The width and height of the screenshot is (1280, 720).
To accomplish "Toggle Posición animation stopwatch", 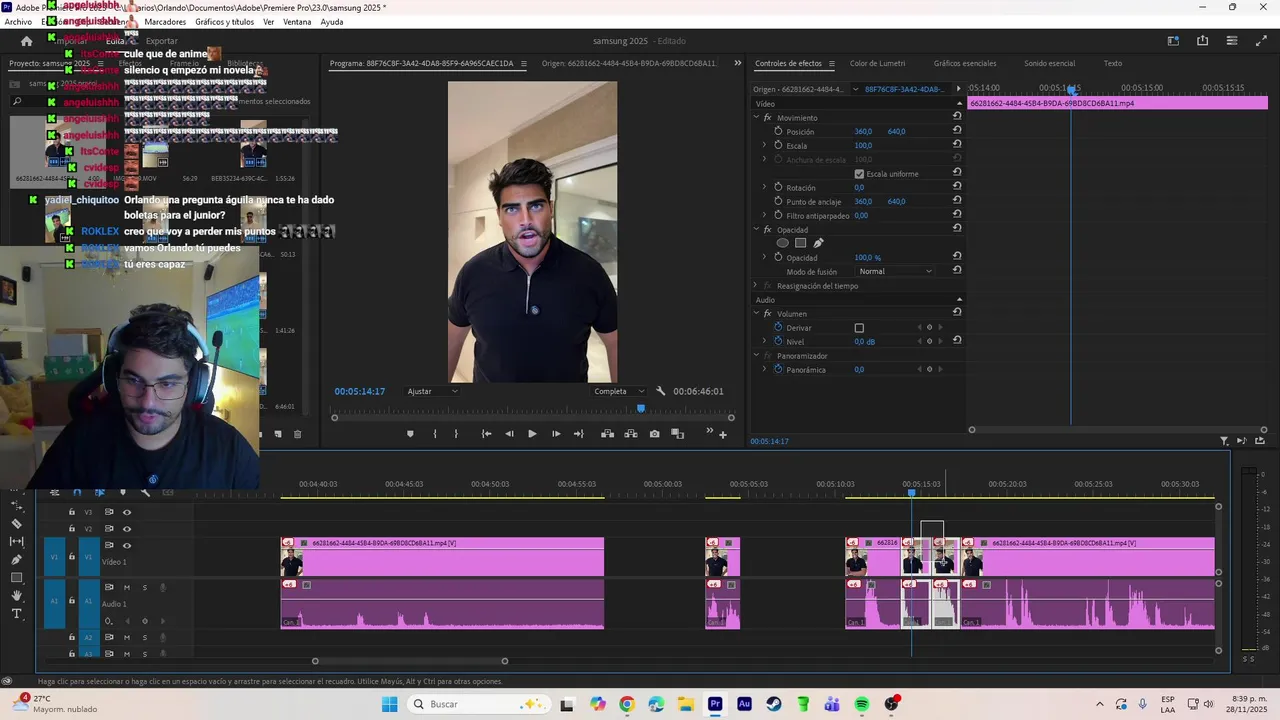I will point(778,132).
